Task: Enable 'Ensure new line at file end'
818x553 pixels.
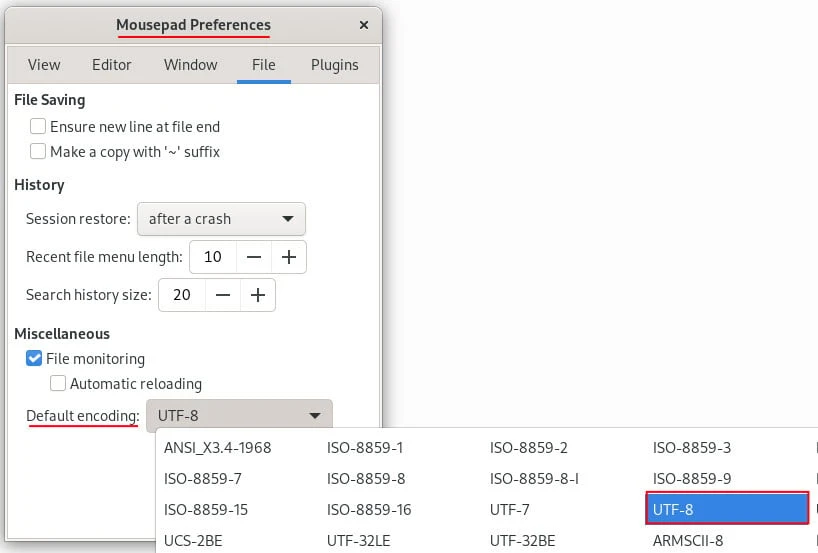Action: 38,127
